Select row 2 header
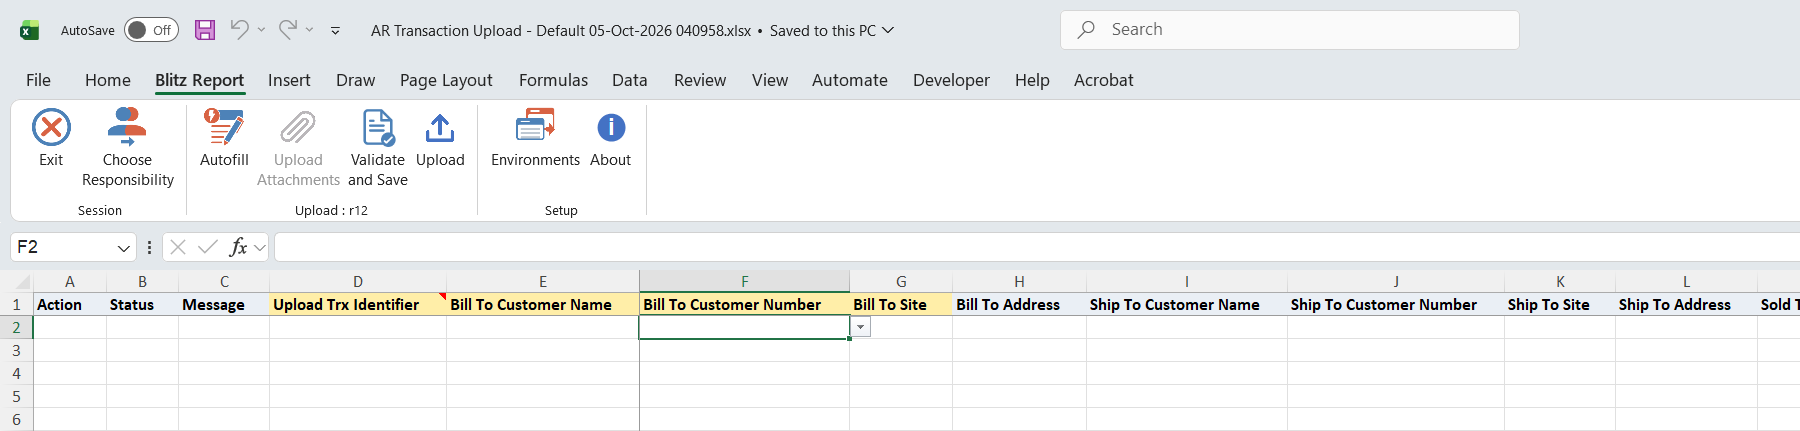 coord(16,327)
